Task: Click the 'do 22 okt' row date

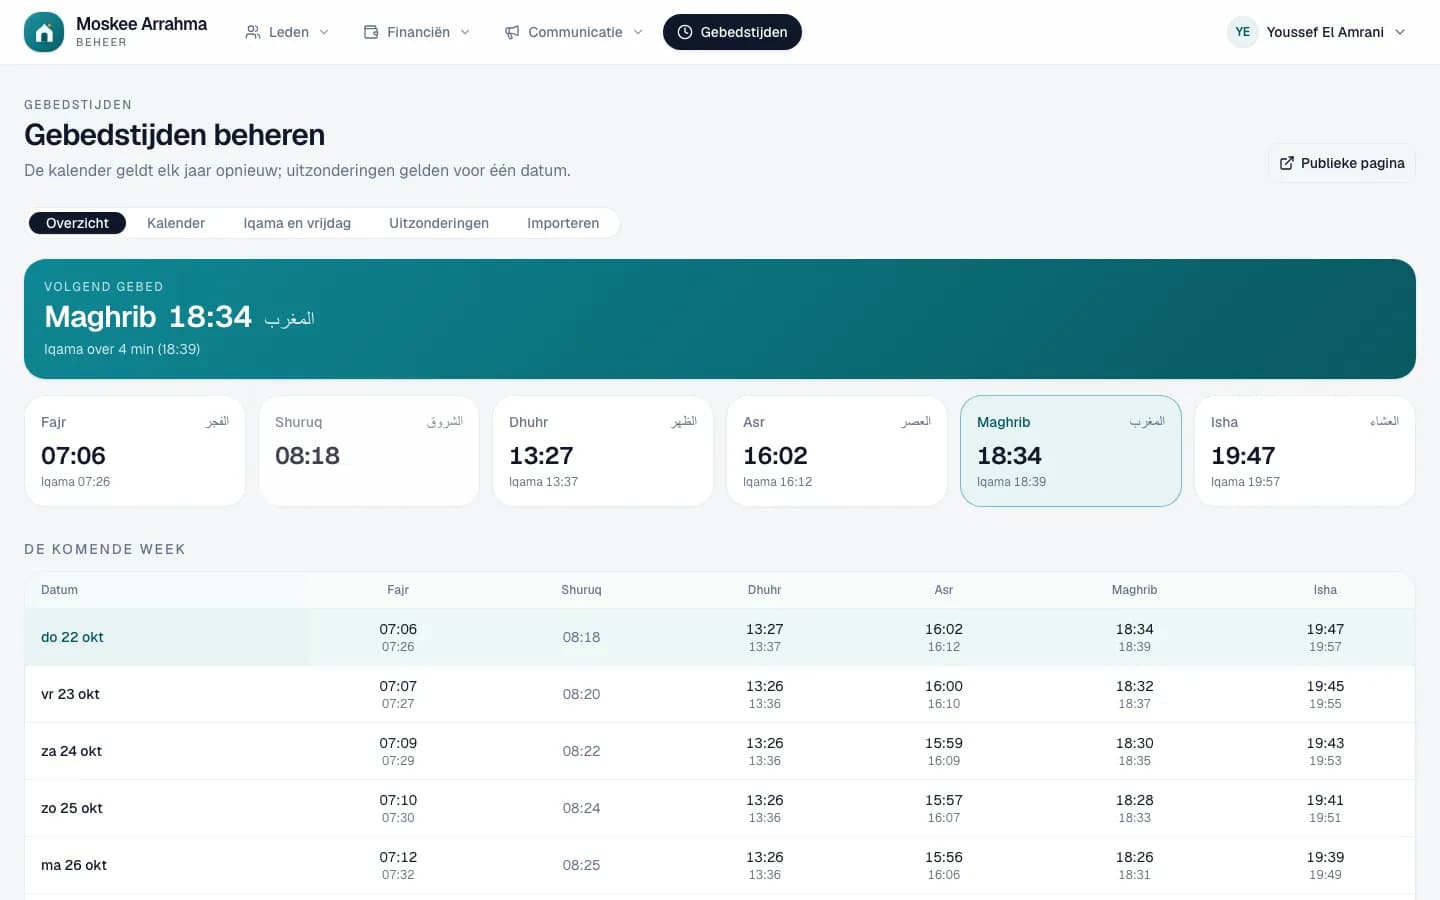Action: pos(72,637)
